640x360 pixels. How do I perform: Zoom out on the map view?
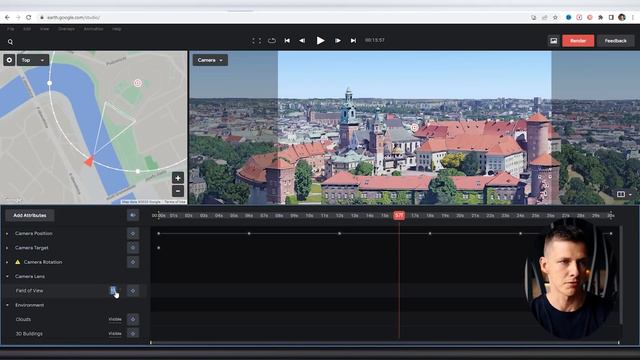pos(178,191)
